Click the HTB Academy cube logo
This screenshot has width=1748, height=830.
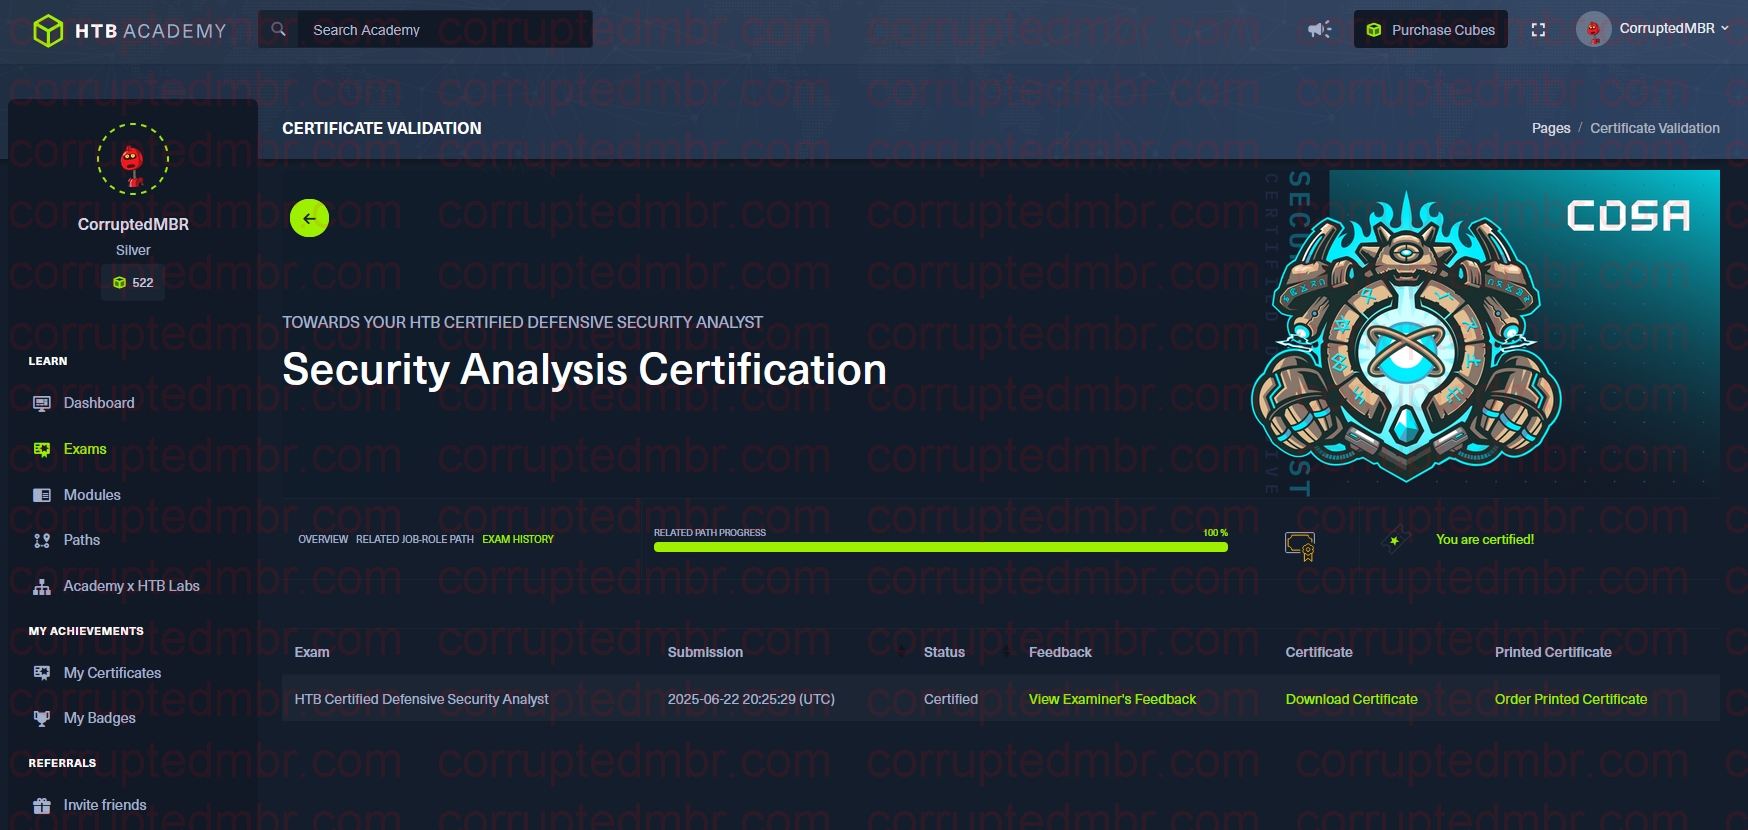point(48,31)
